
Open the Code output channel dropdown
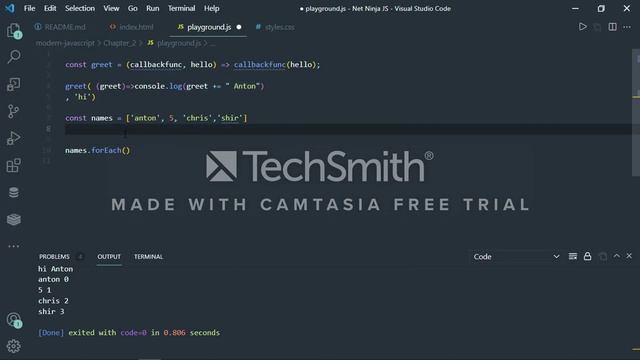tap(516, 257)
